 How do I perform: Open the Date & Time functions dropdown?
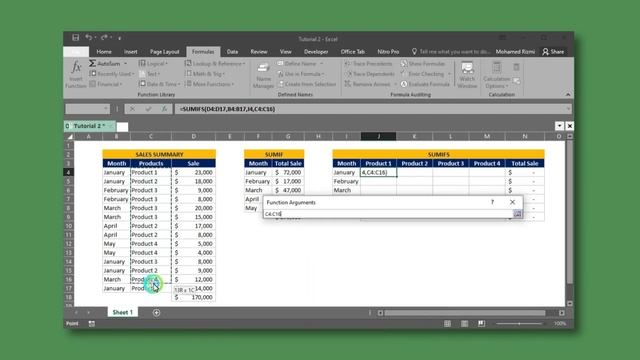tap(159, 84)
